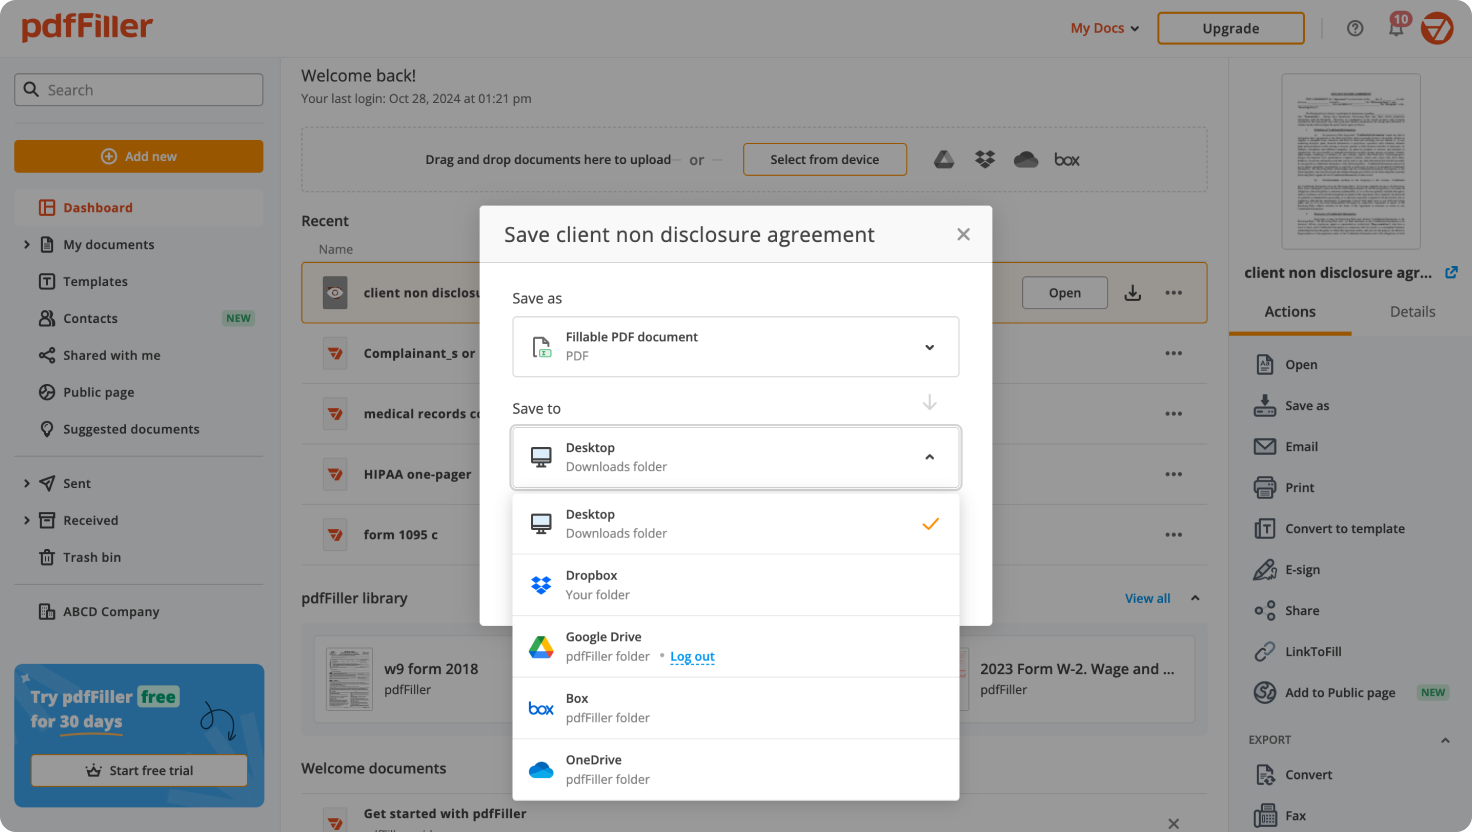Click the notifications bell icon

pos(1395,28)
